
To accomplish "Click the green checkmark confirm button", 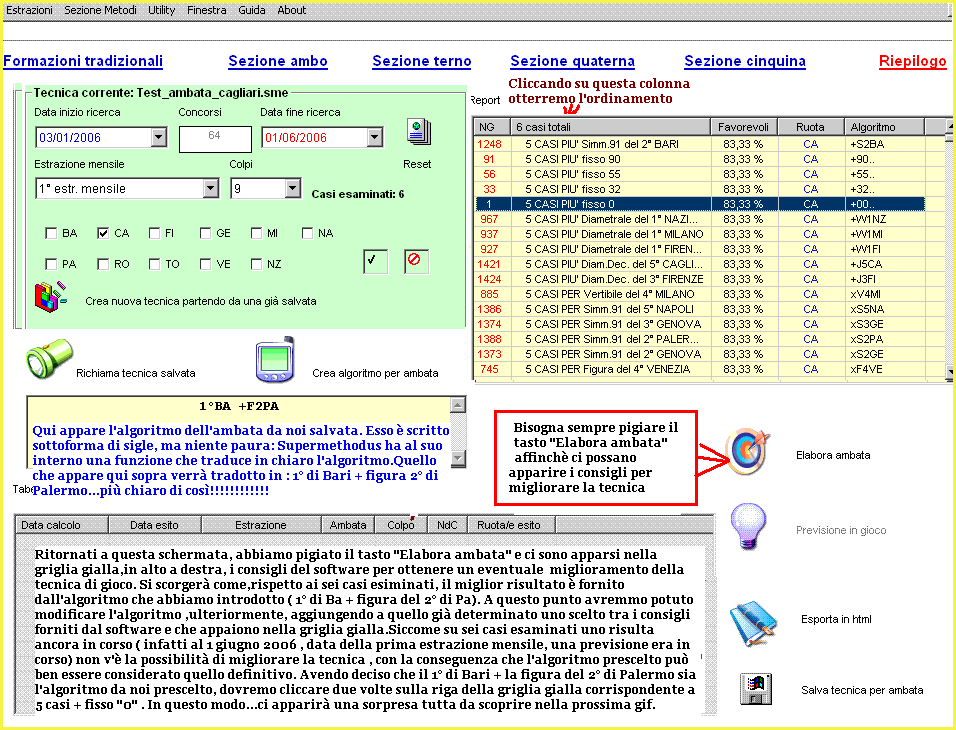I will (x=375, y=261).
